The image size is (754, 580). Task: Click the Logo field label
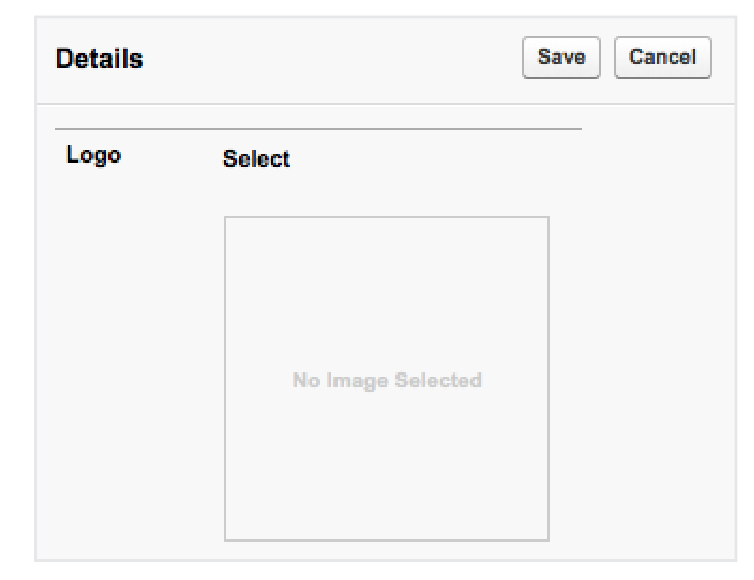93,156
